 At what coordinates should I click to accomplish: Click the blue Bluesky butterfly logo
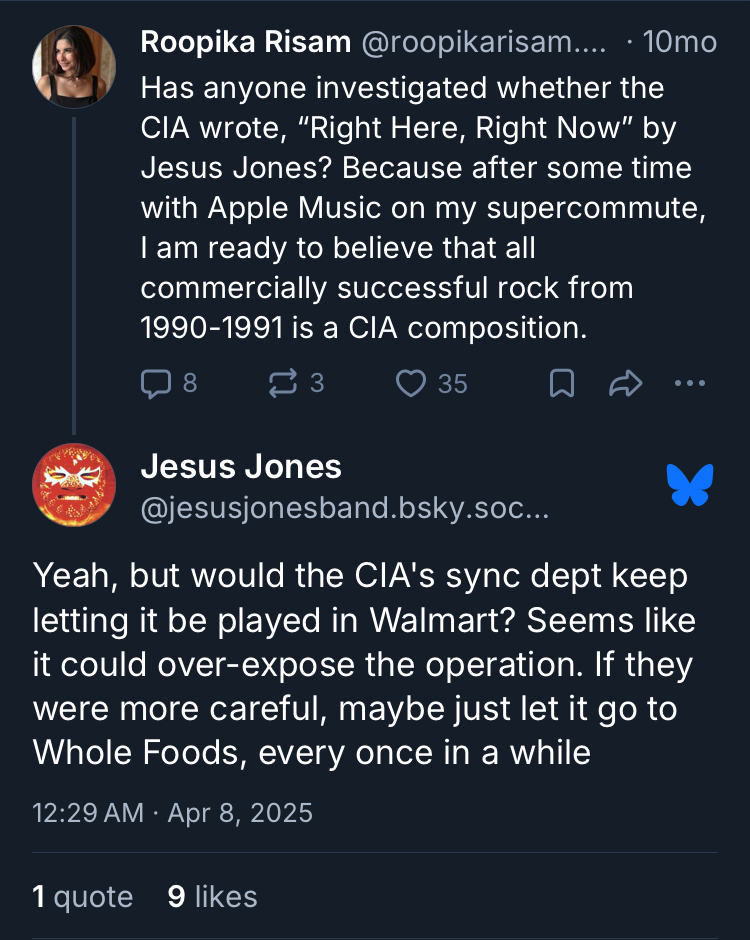(x=690, y=485)
